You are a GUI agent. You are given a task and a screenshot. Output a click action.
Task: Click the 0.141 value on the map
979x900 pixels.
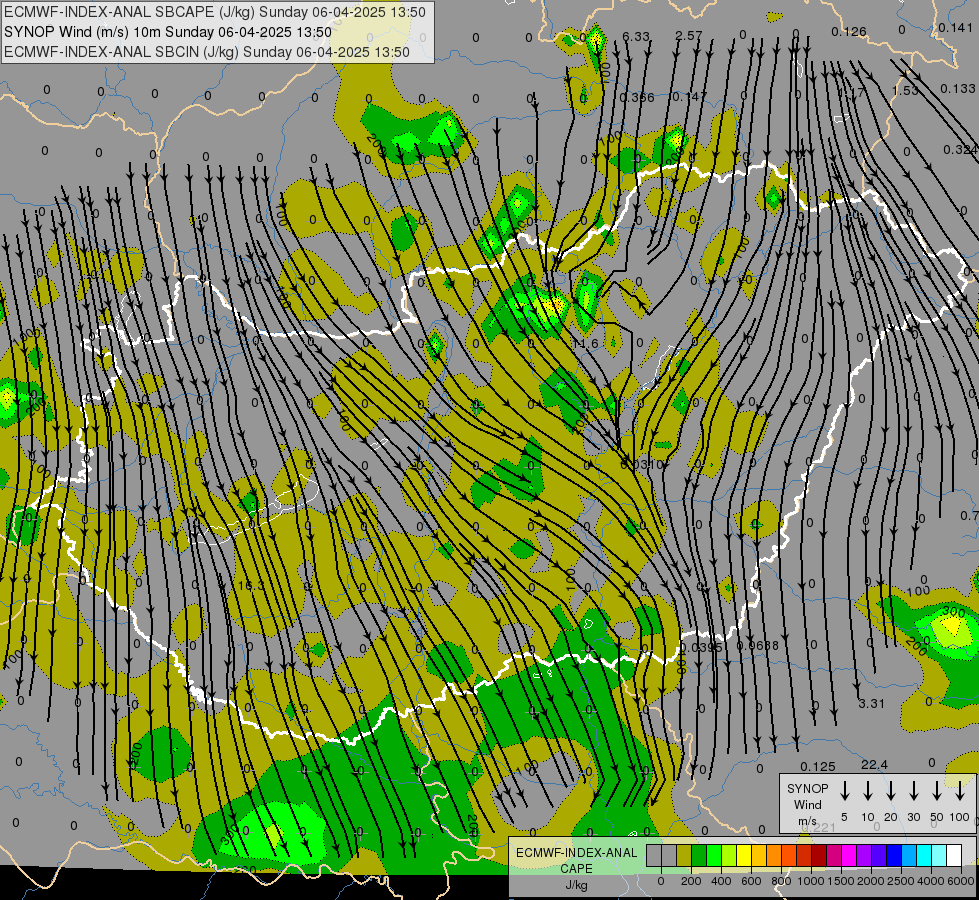click(956, 27)
